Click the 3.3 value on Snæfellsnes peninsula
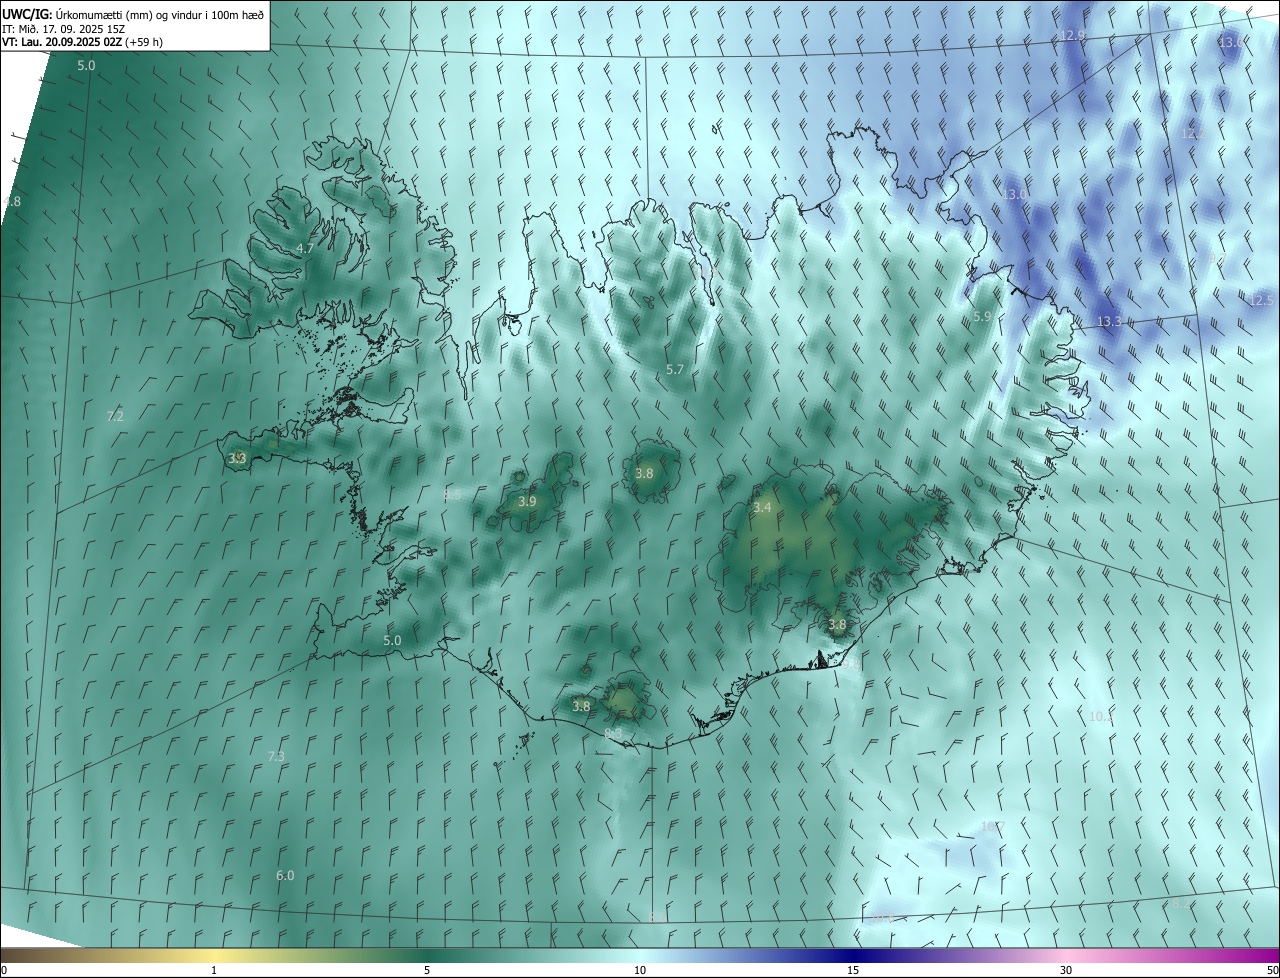The image size is (1280, 978). 237,459
